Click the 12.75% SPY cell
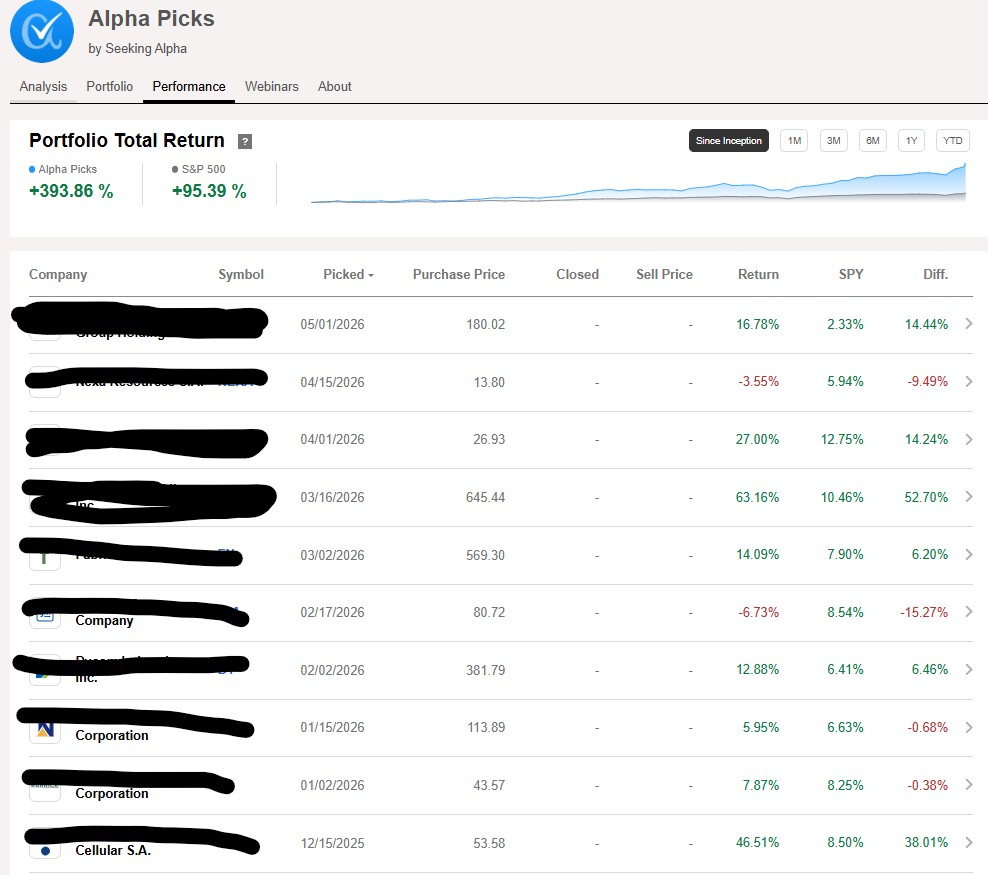The image size is (988, 875). tap(842, 439)
